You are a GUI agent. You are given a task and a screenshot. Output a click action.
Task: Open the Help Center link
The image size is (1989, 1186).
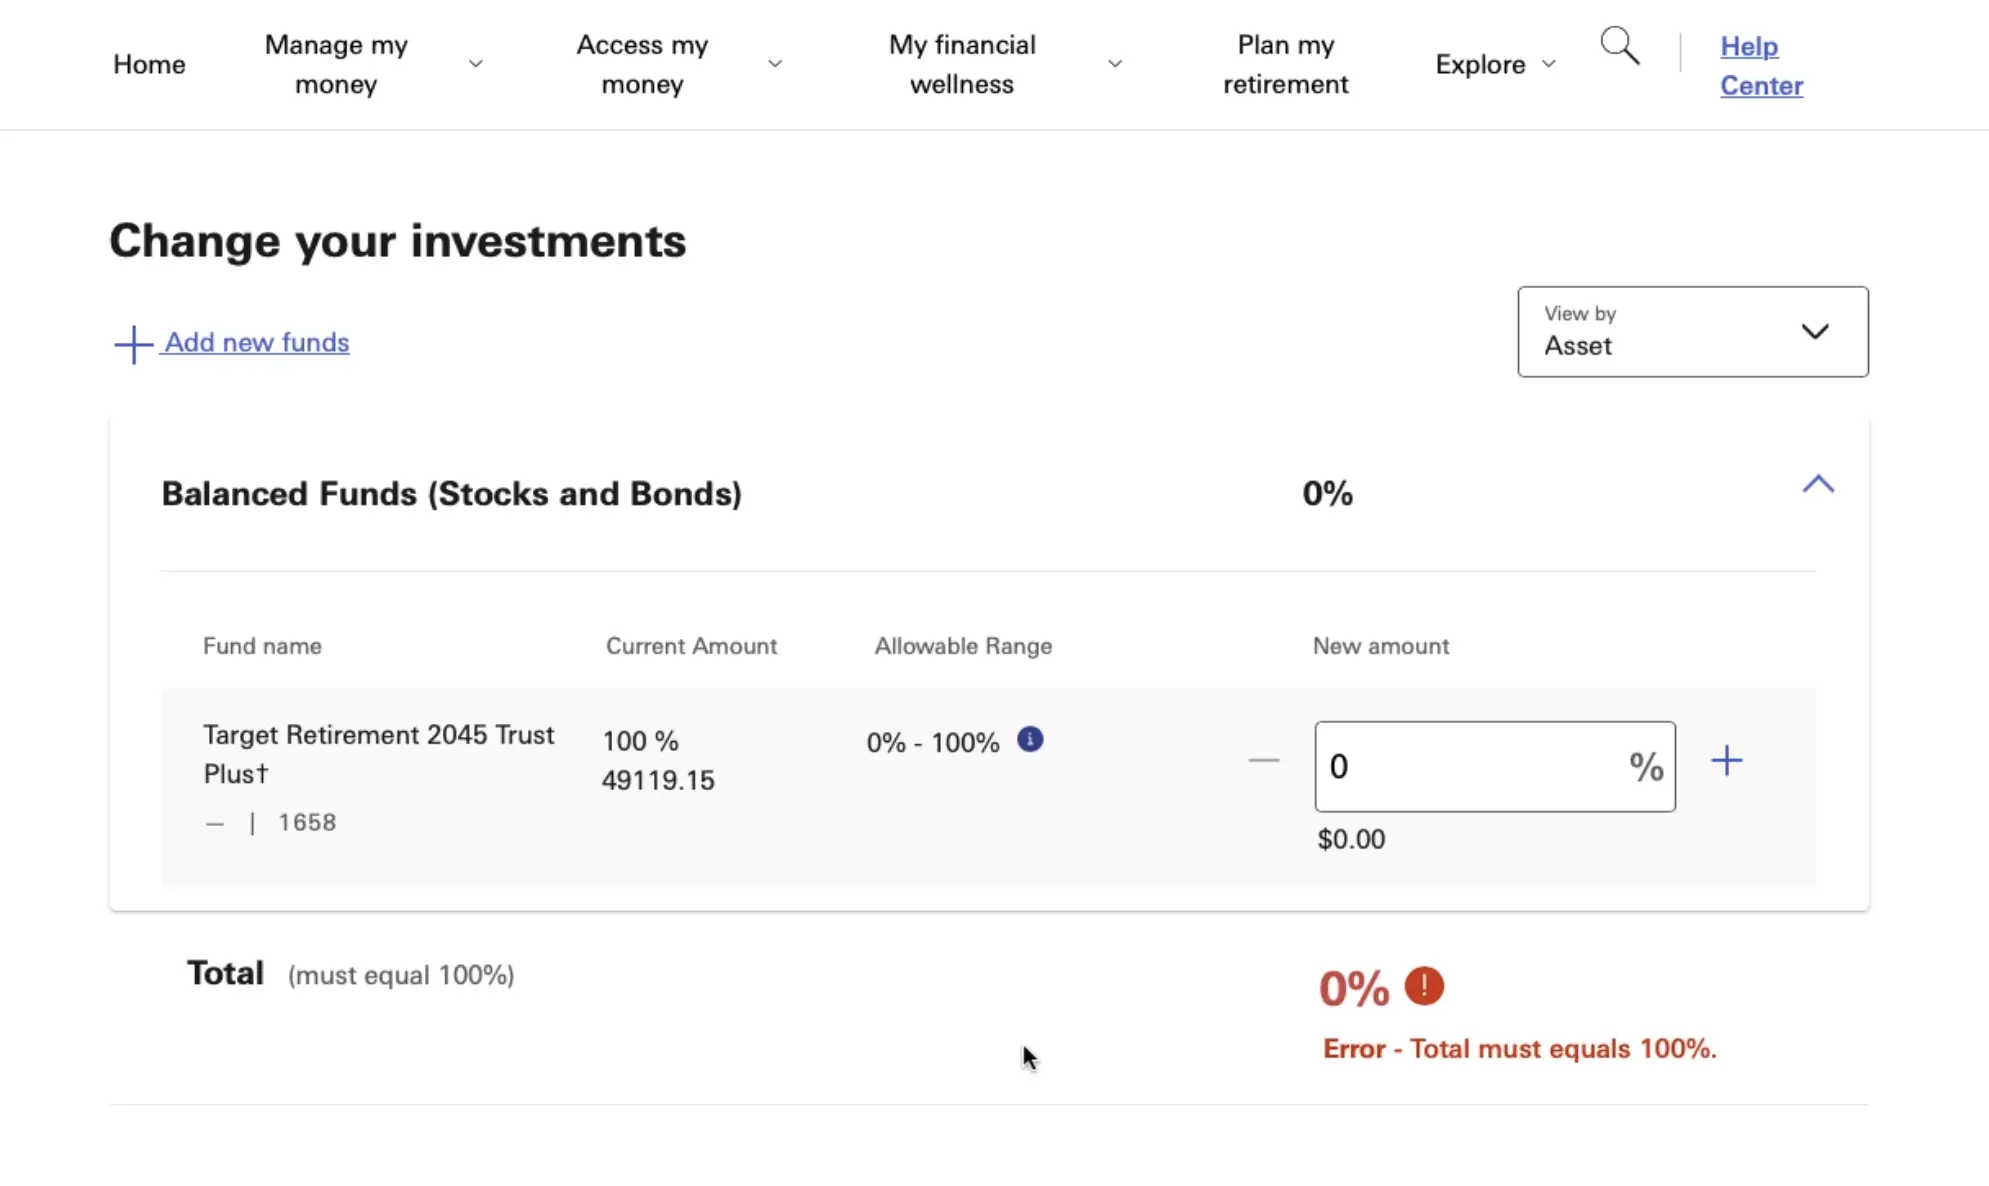(1761, 66)
